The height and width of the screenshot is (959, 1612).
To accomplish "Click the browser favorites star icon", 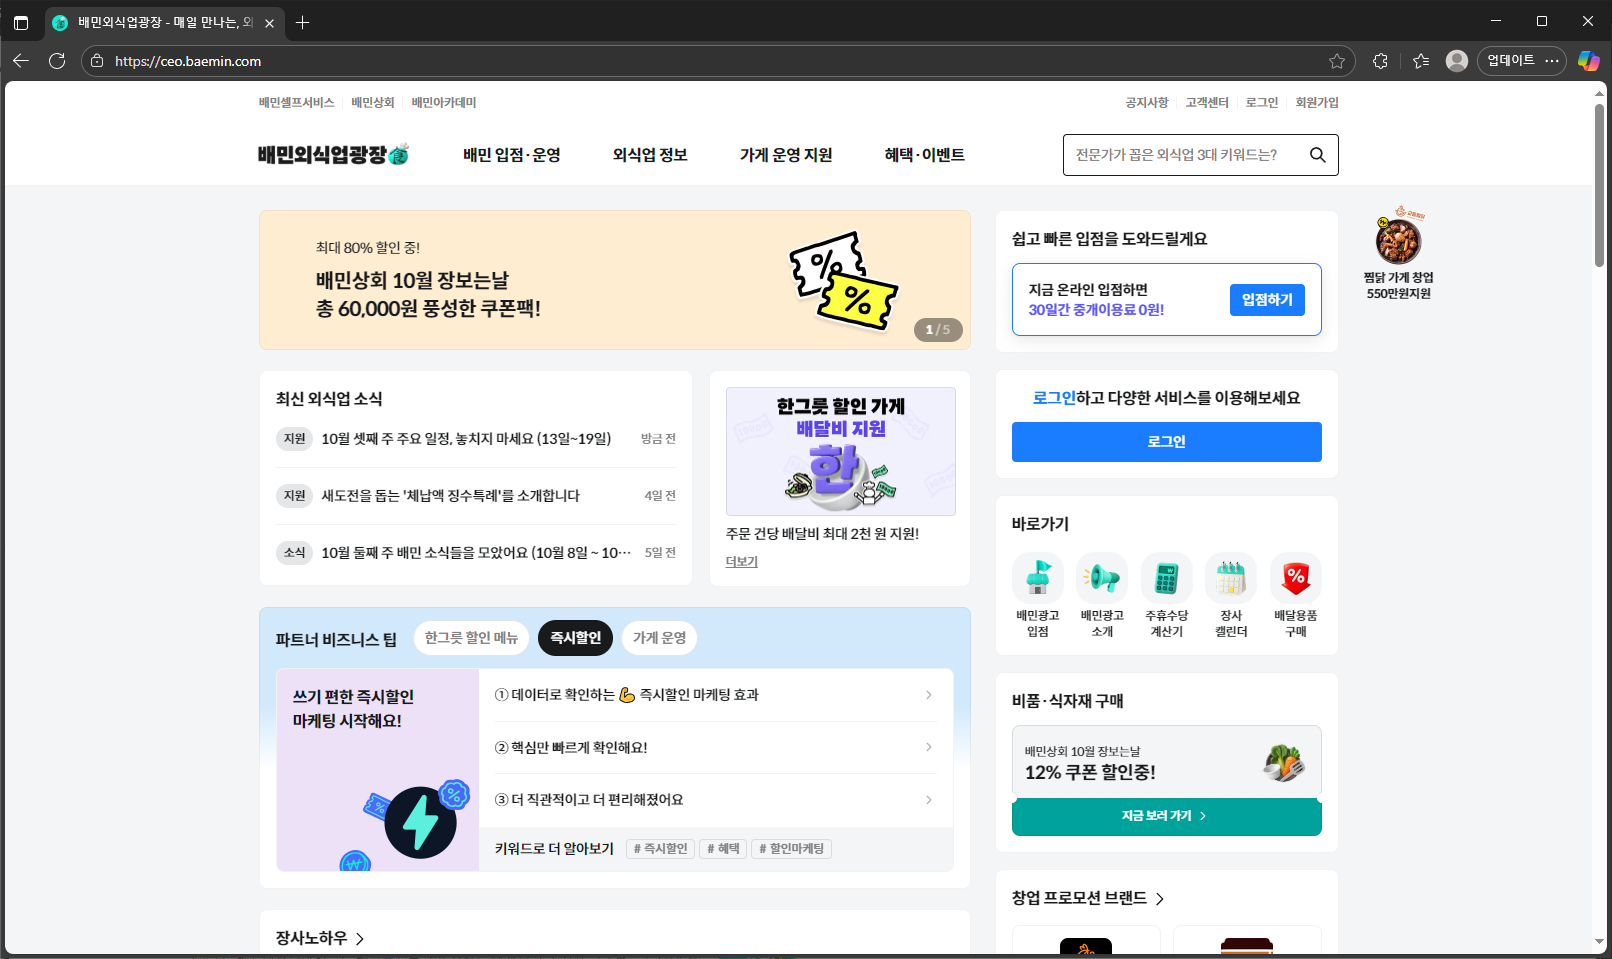I will click(x=1336, y=61).
